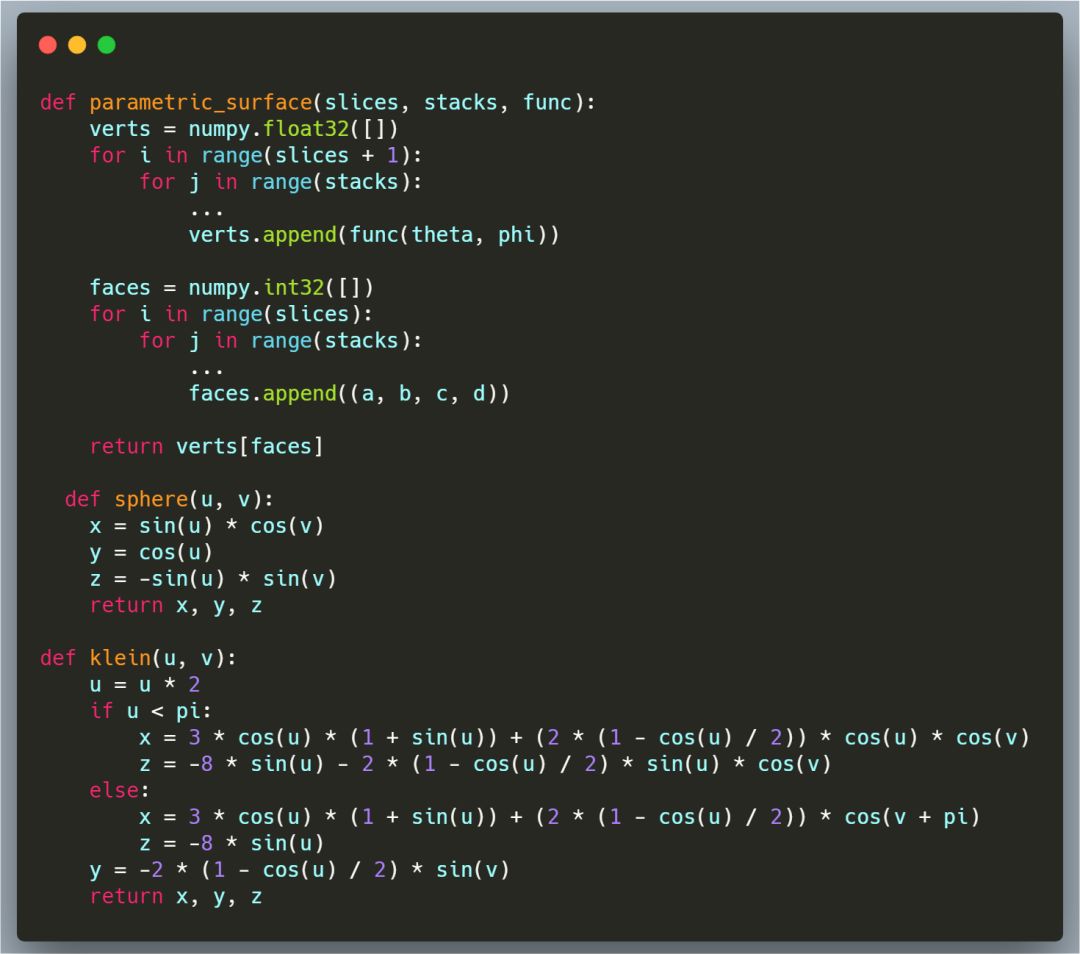Click second 'for j in range(stacks):' below faces
The image size is (1080, 954).
click(280, 341)
